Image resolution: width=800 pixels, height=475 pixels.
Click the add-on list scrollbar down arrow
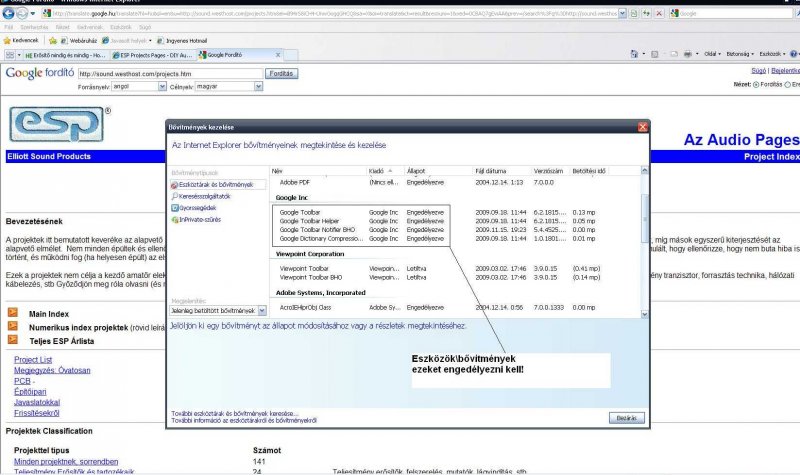click(x=644, y=314)
